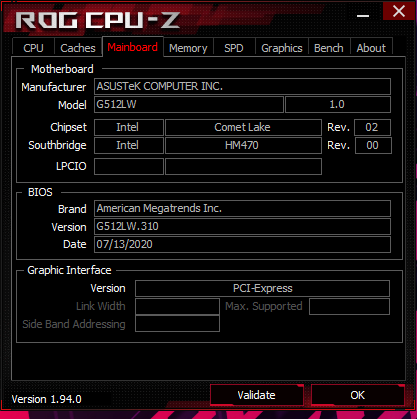Image resolution: width=417 pixels, height=419 pixels.
Task: Select the Mainboard tab
Action: [x=133, y=47]
